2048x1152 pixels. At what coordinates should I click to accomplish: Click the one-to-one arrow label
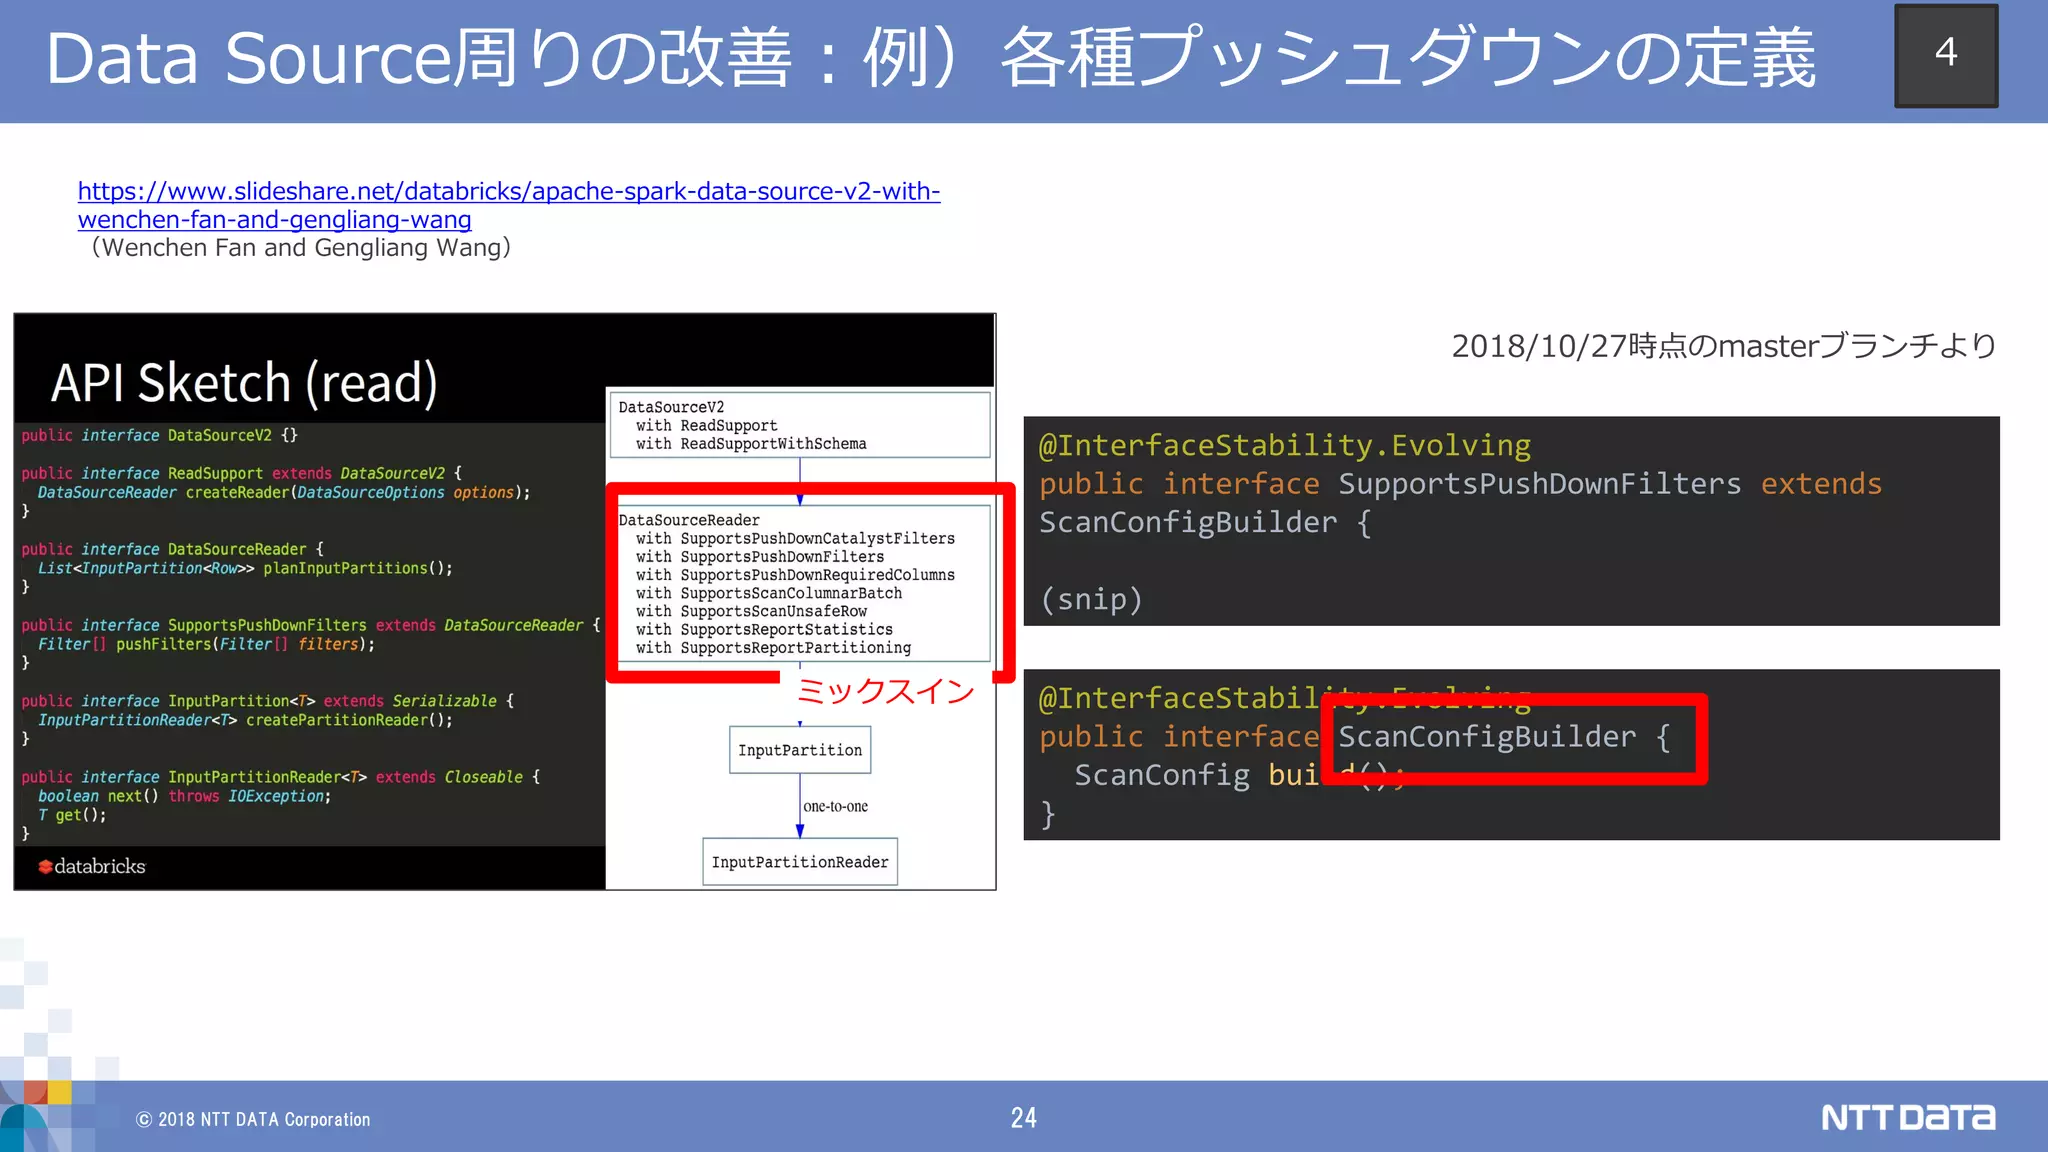coord(836,807)
